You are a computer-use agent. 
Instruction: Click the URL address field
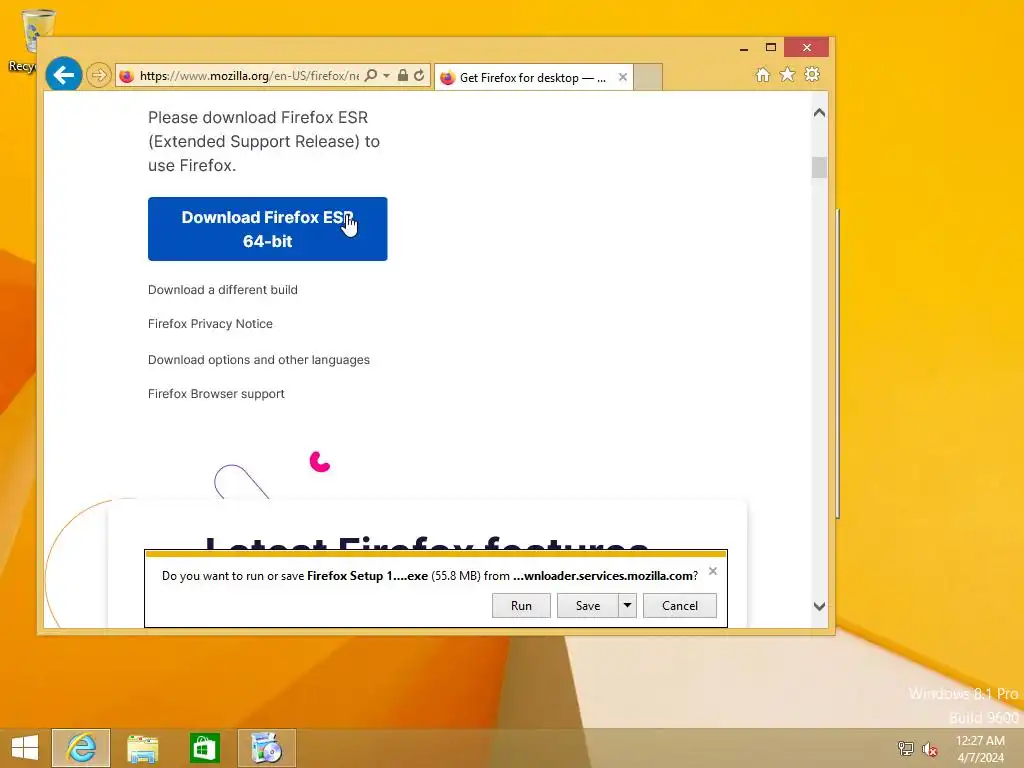(248, 76)
